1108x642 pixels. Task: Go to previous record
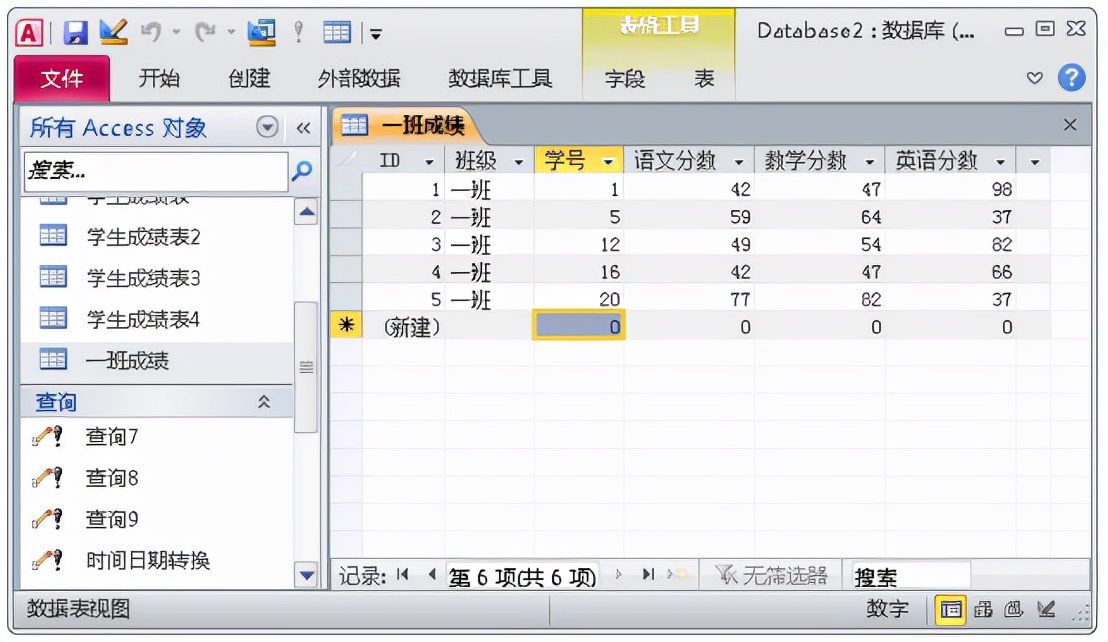coord(432,575)
